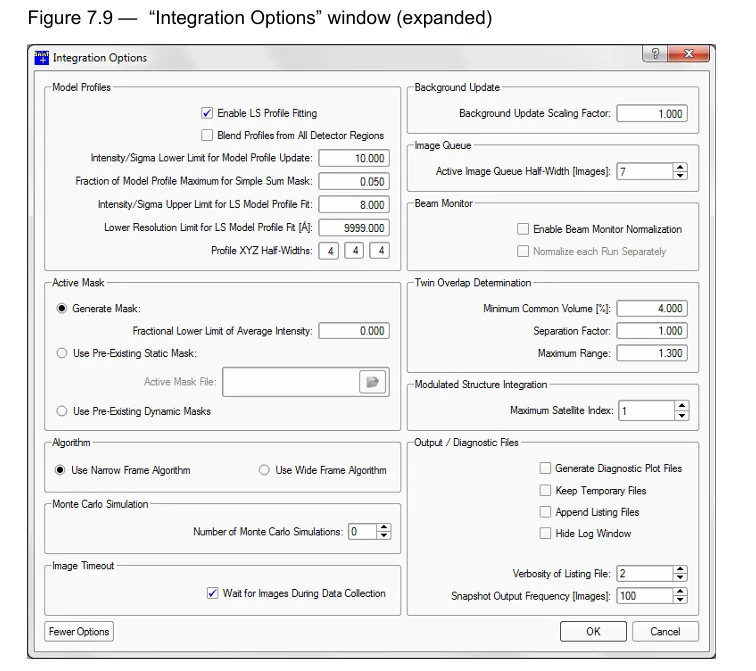Image resolution: width=756 pixels, height=671 pixels.
Task: Decrease Maximum Satellite Index value
Action: (x=681, y=415)
